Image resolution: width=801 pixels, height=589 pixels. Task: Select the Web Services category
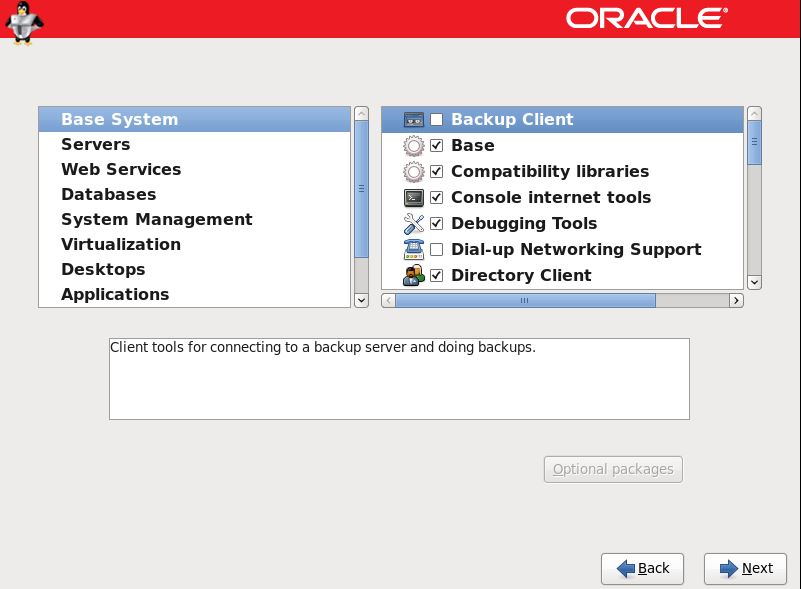(195, 170)
